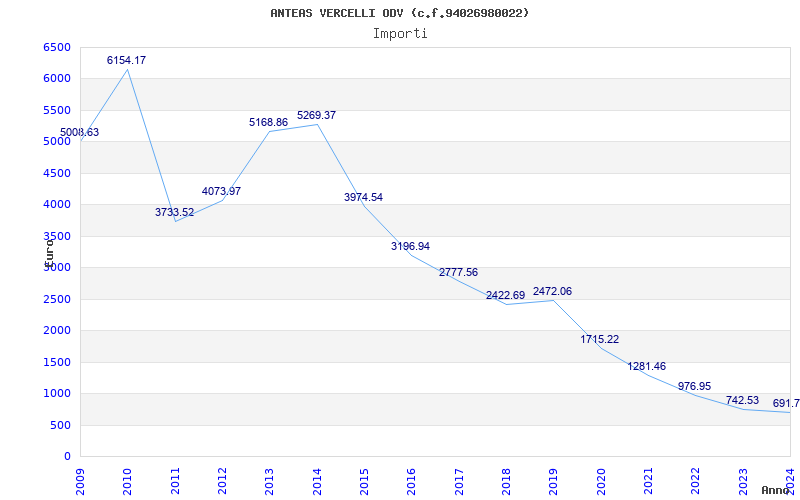
Task: Click x-axis year 2020
Action: 601,481
